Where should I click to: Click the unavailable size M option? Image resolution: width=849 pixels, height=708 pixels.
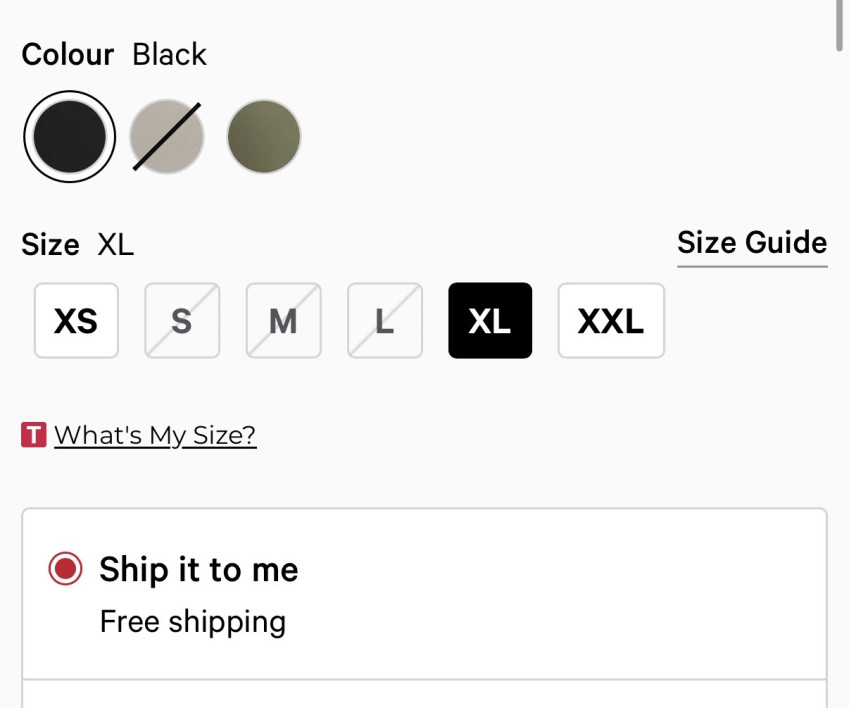(283, 321)
